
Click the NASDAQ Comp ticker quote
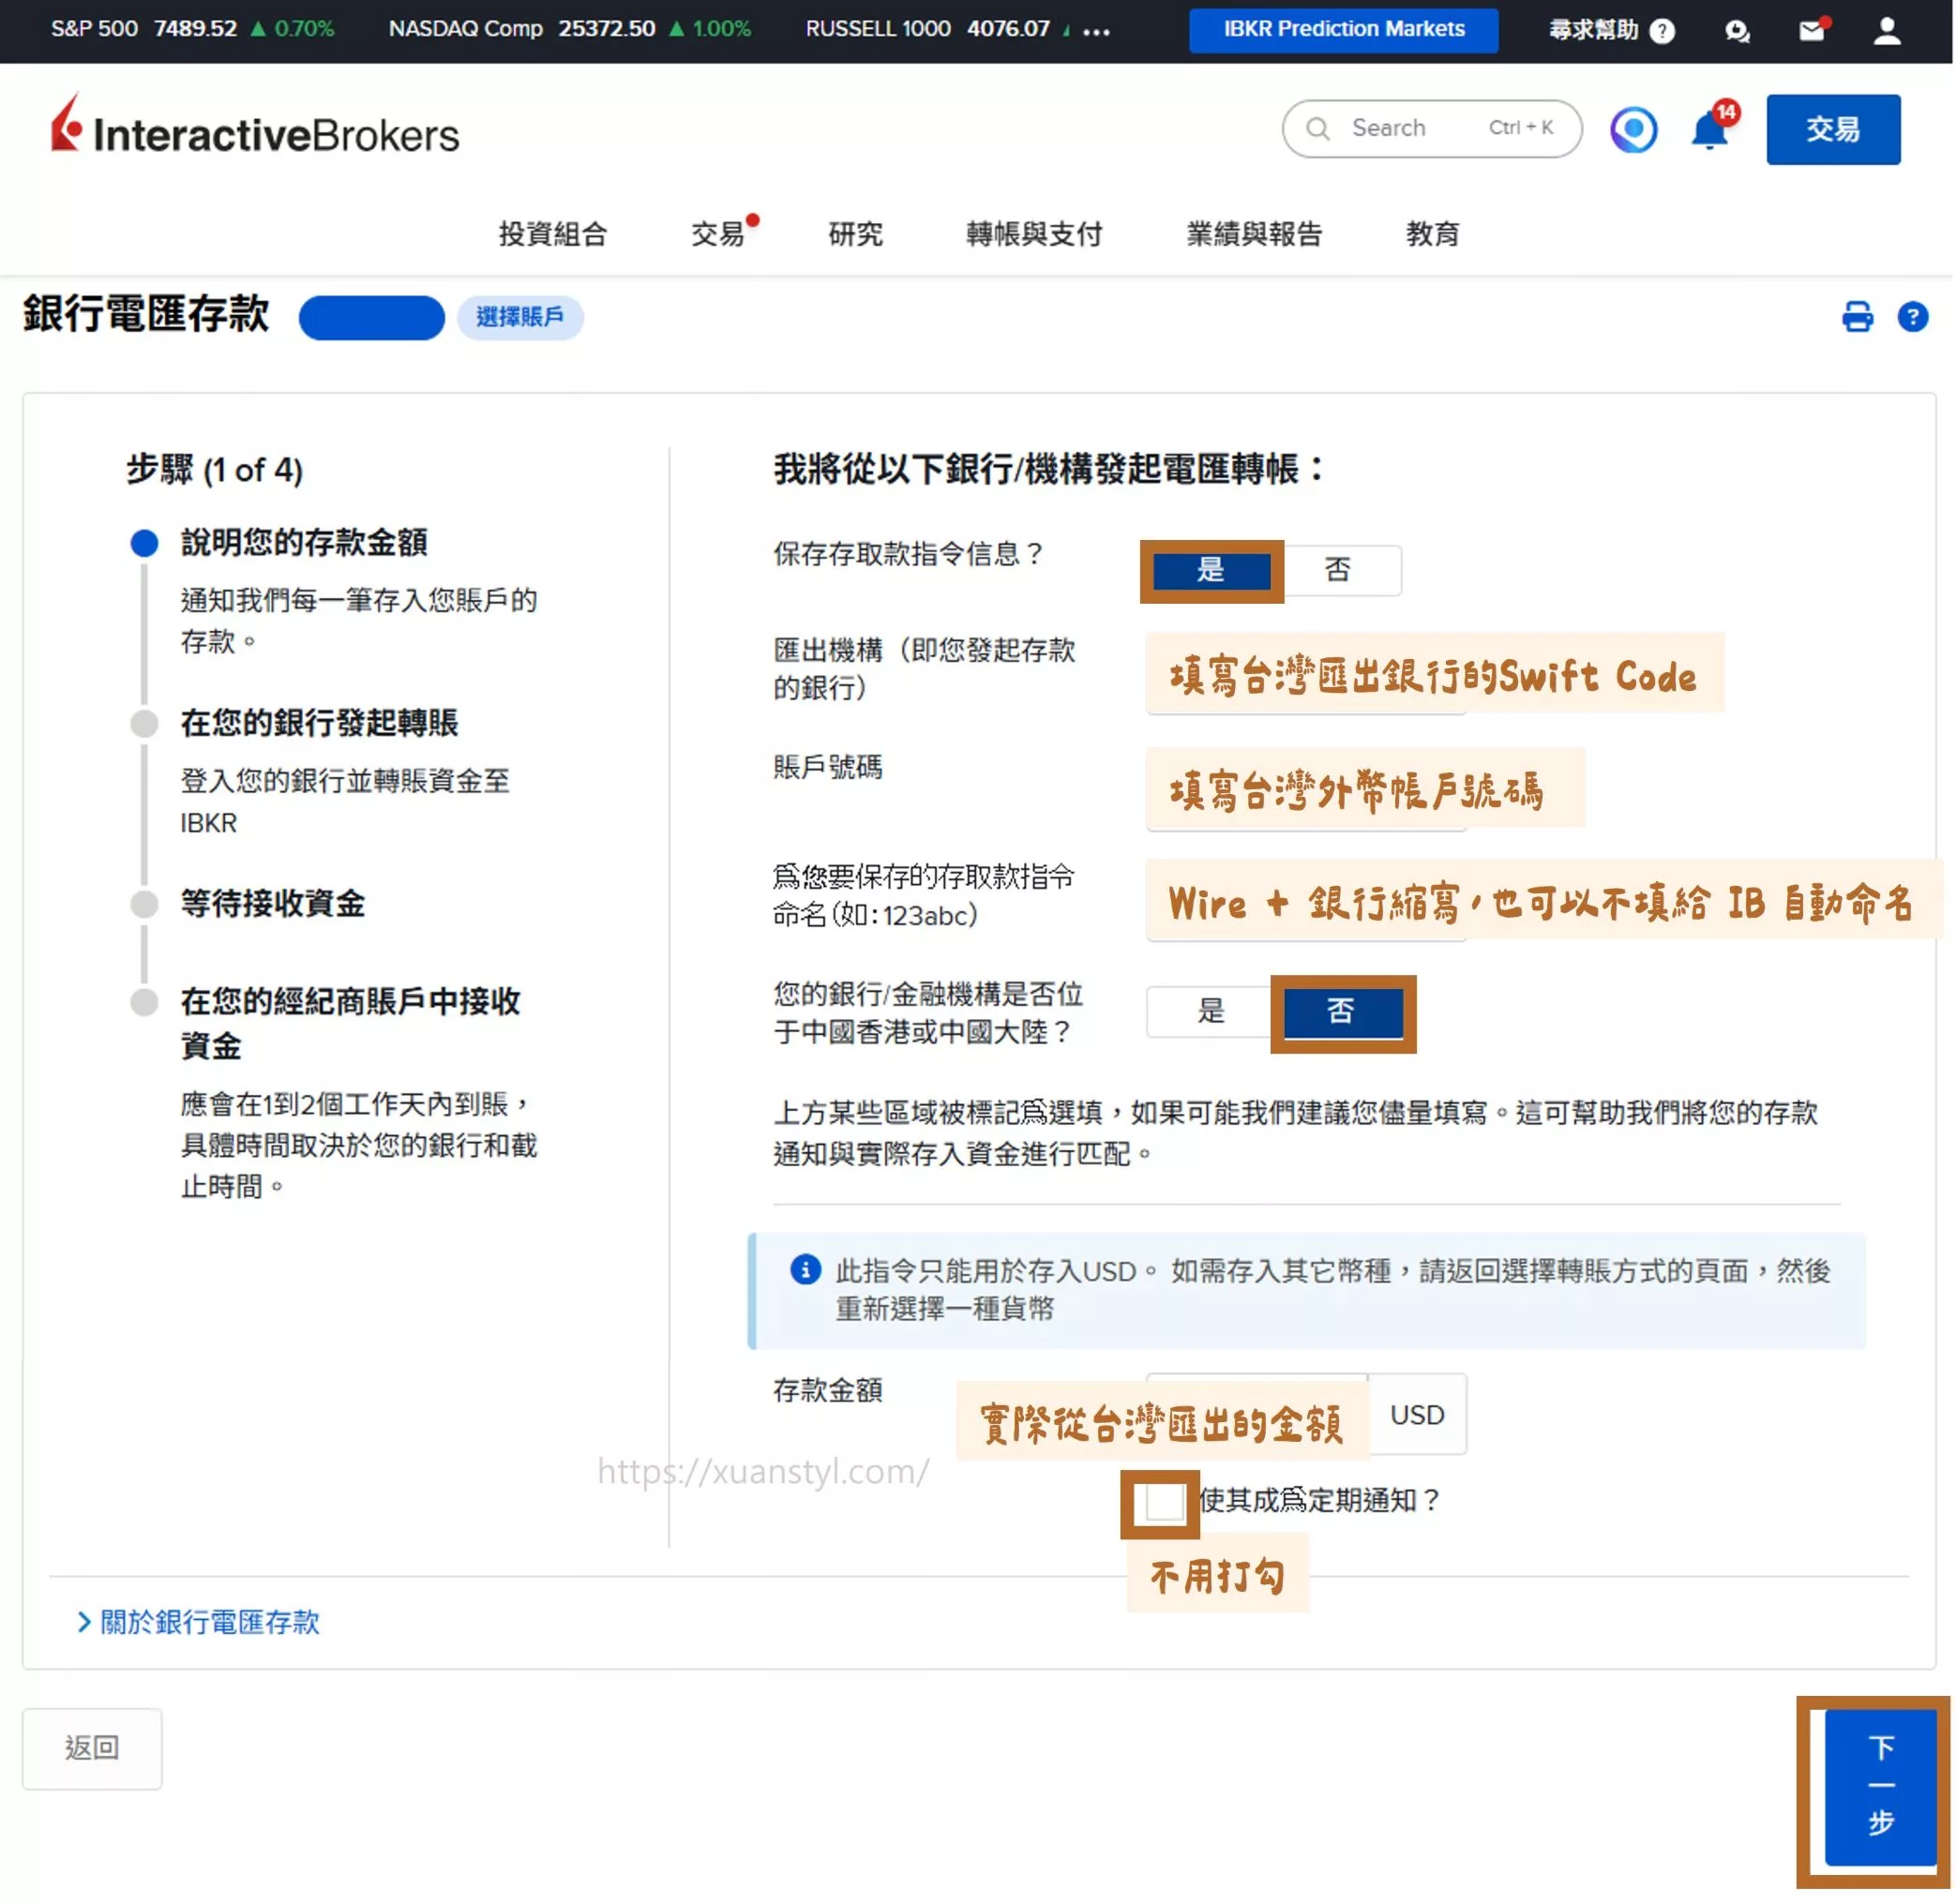tap(569, 29)
